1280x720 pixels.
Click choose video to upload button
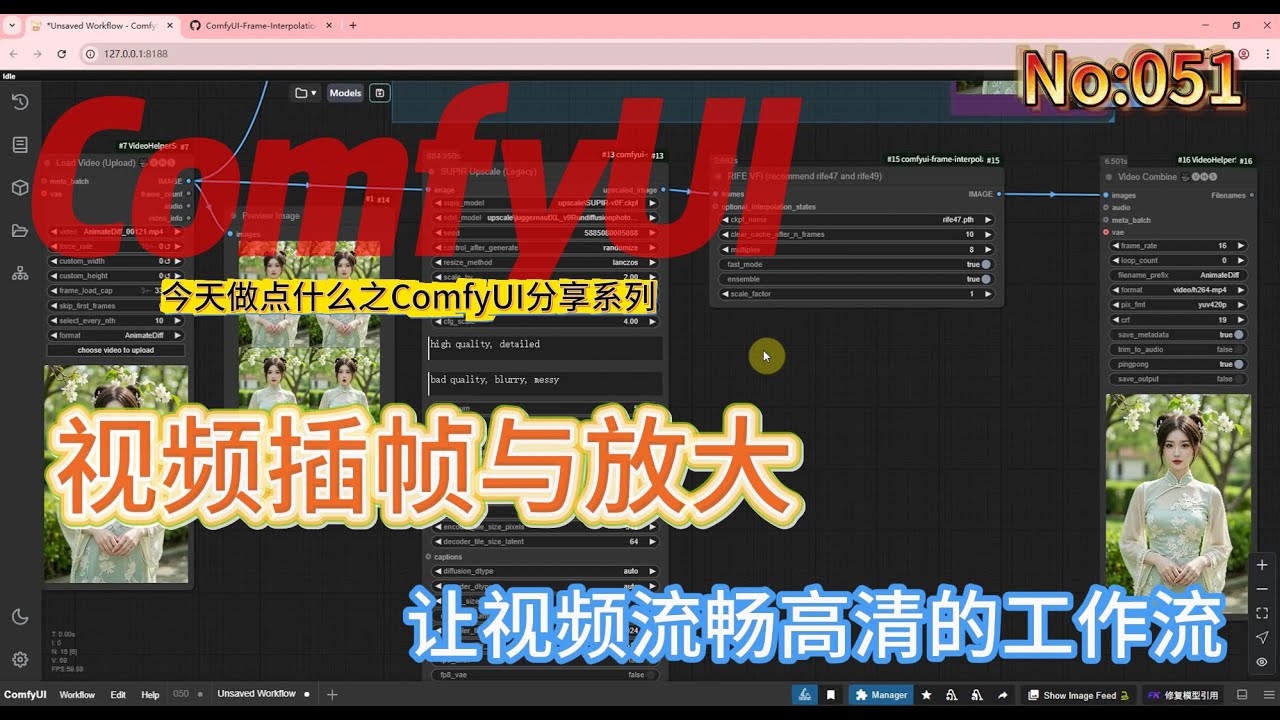tap(117, 350)
